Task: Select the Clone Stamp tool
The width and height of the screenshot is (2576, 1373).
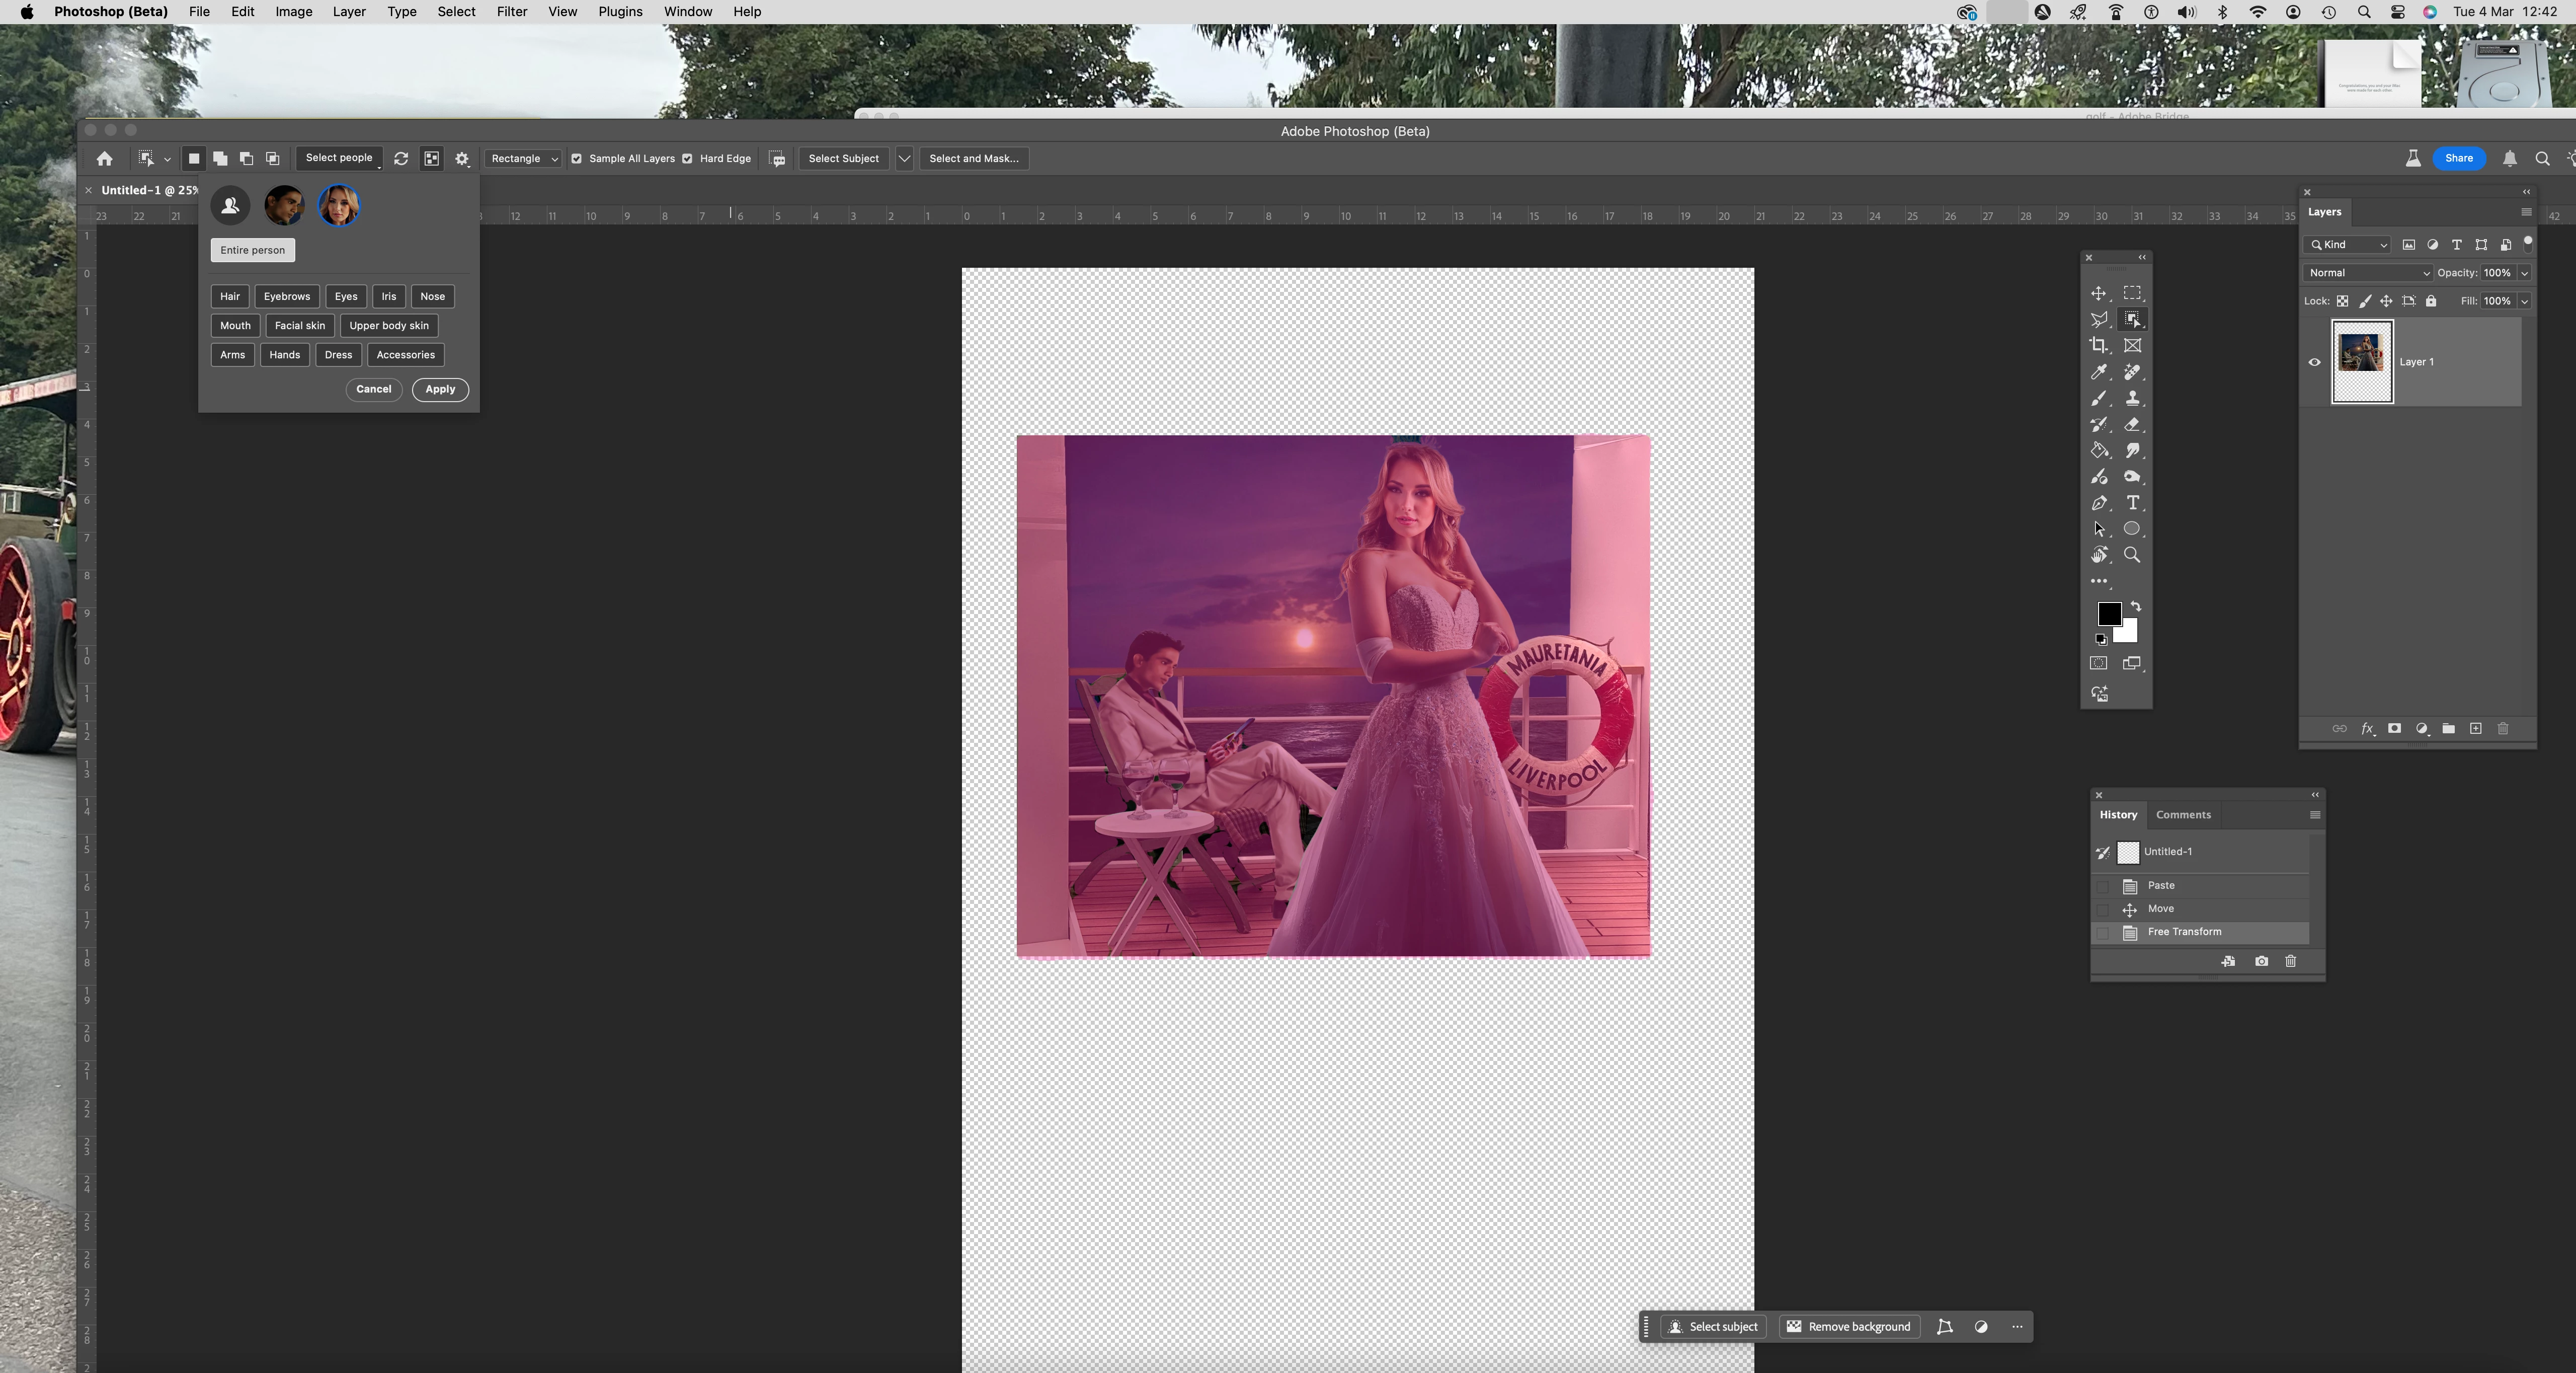Action: pos(2132,398)
